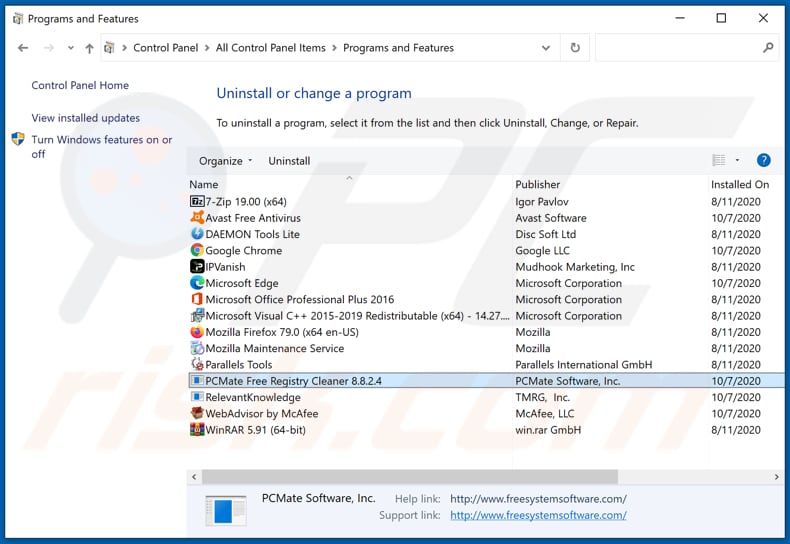
Task: Expand the address bar history dropdown
Action: (546, 48)
